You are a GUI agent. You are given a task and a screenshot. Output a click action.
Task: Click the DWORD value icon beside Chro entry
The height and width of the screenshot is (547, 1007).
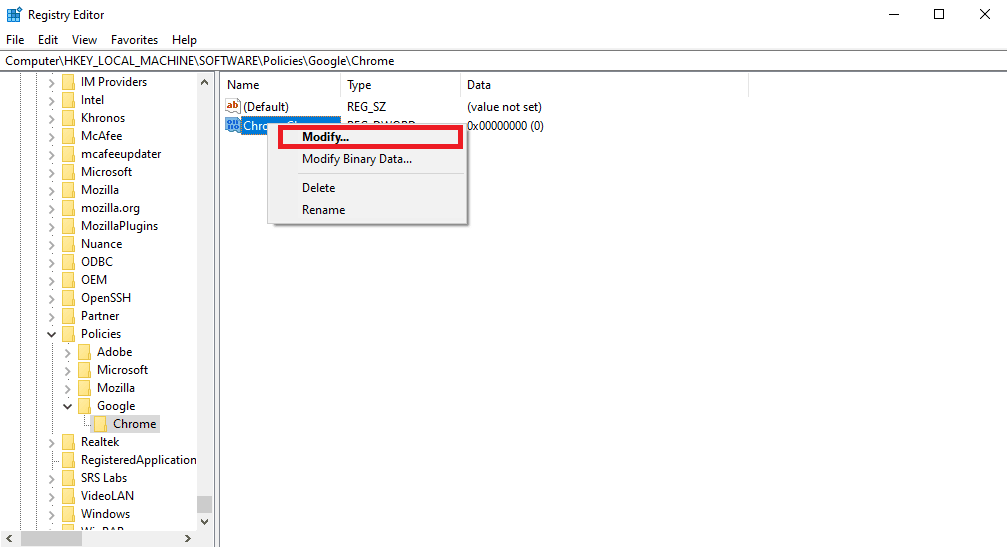pos(232,125)
